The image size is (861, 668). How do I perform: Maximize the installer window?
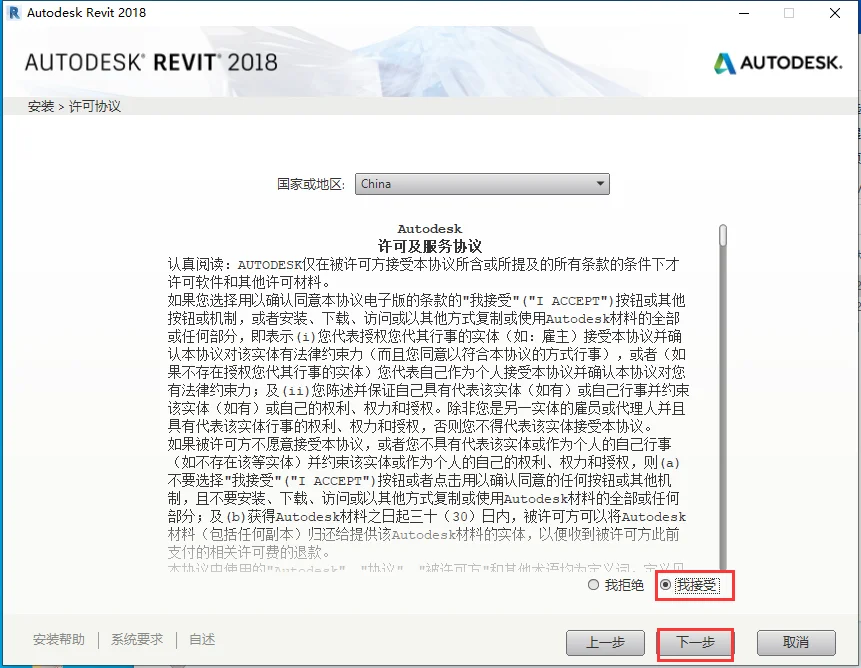(x=789, y=13)
